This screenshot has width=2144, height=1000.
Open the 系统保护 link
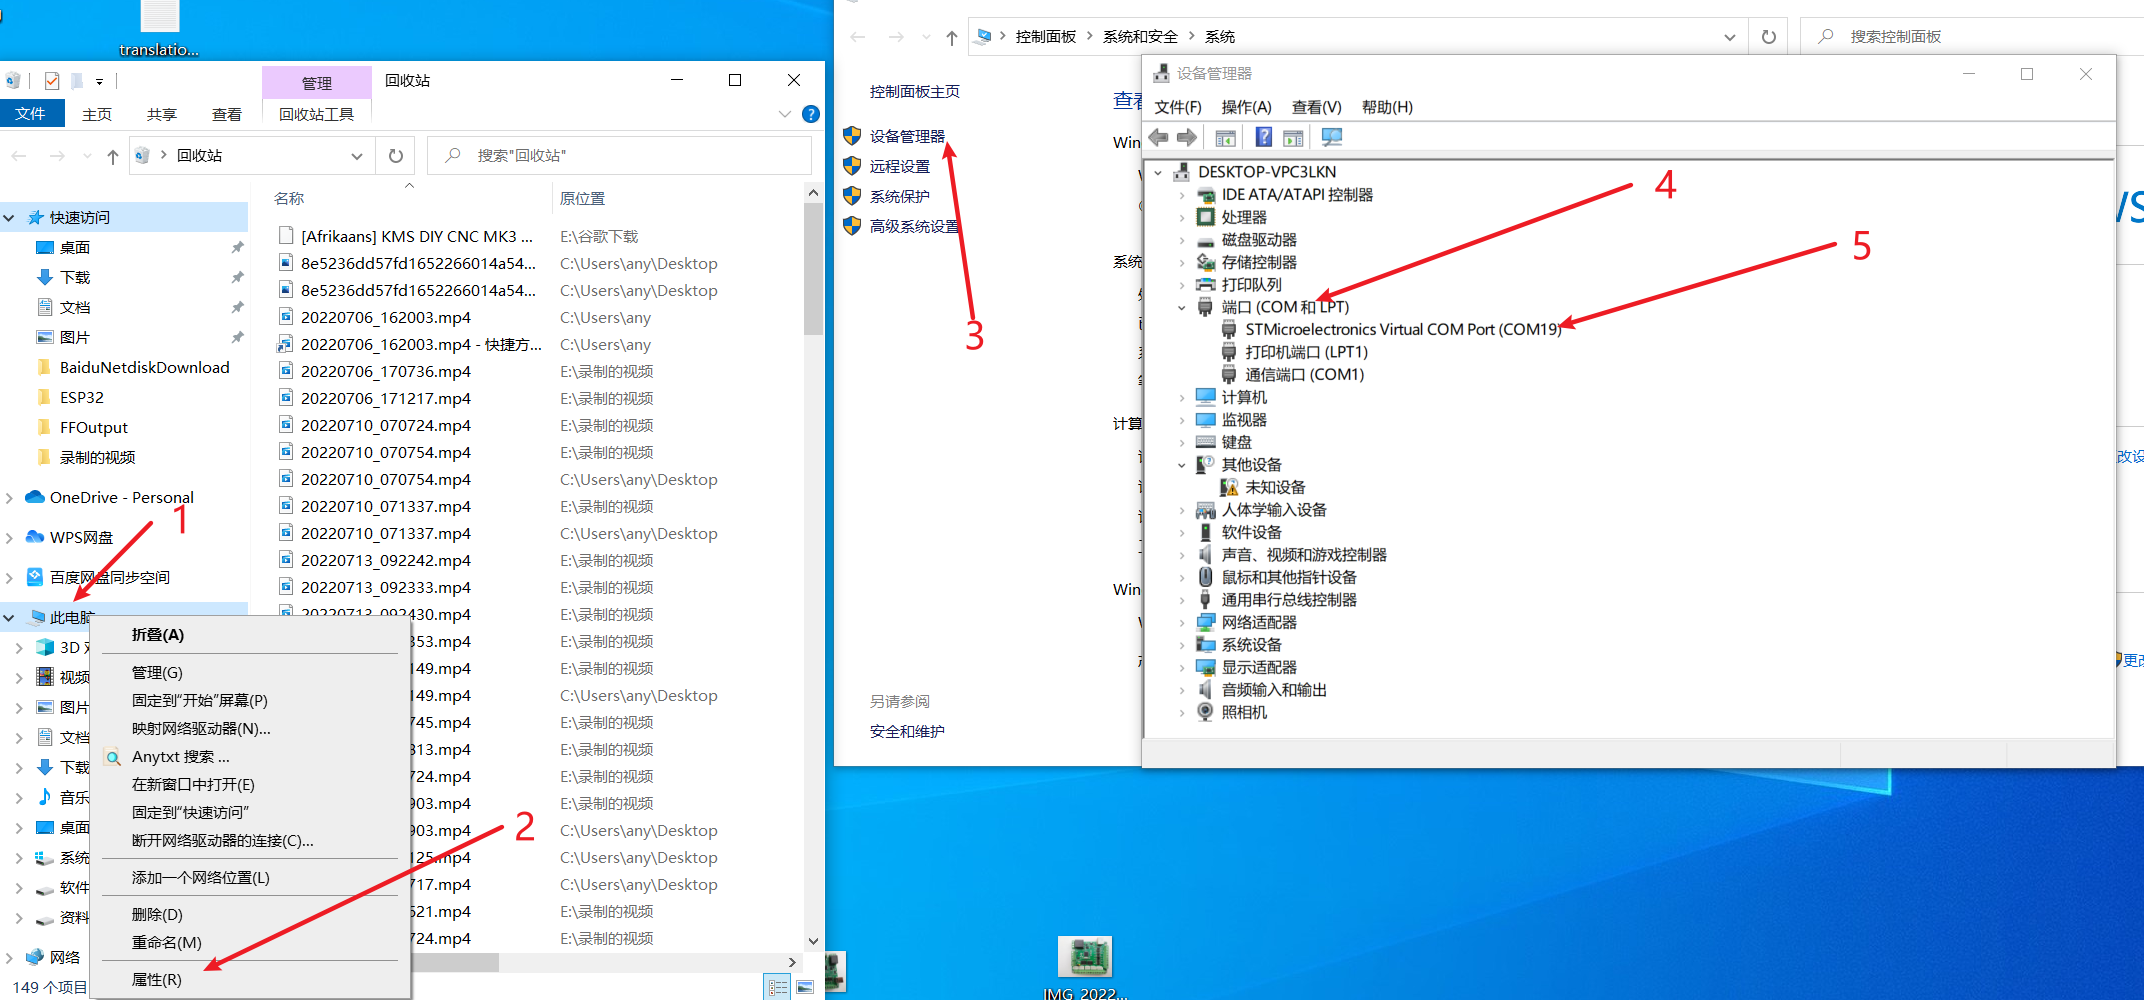900,196
